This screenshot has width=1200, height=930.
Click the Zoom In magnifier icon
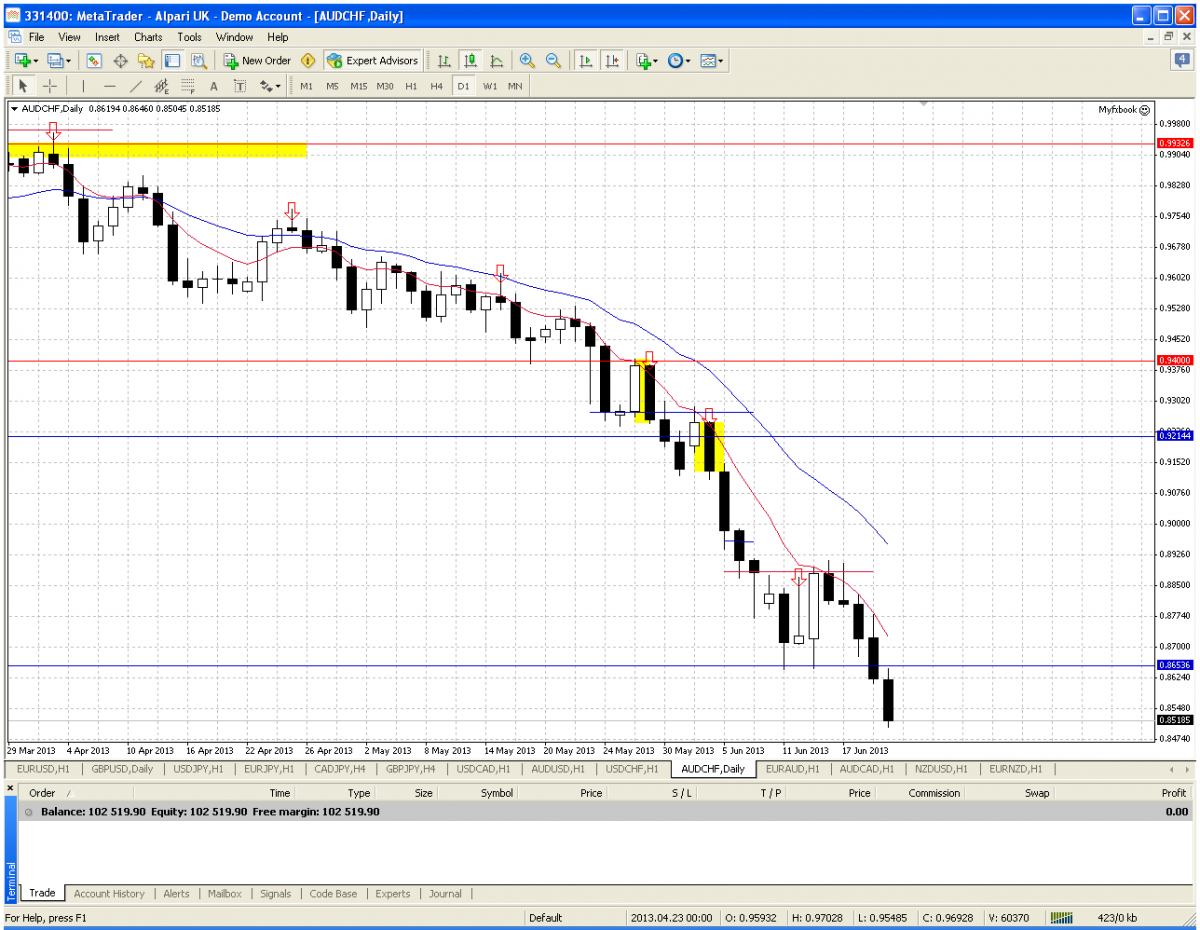(527, 61)
